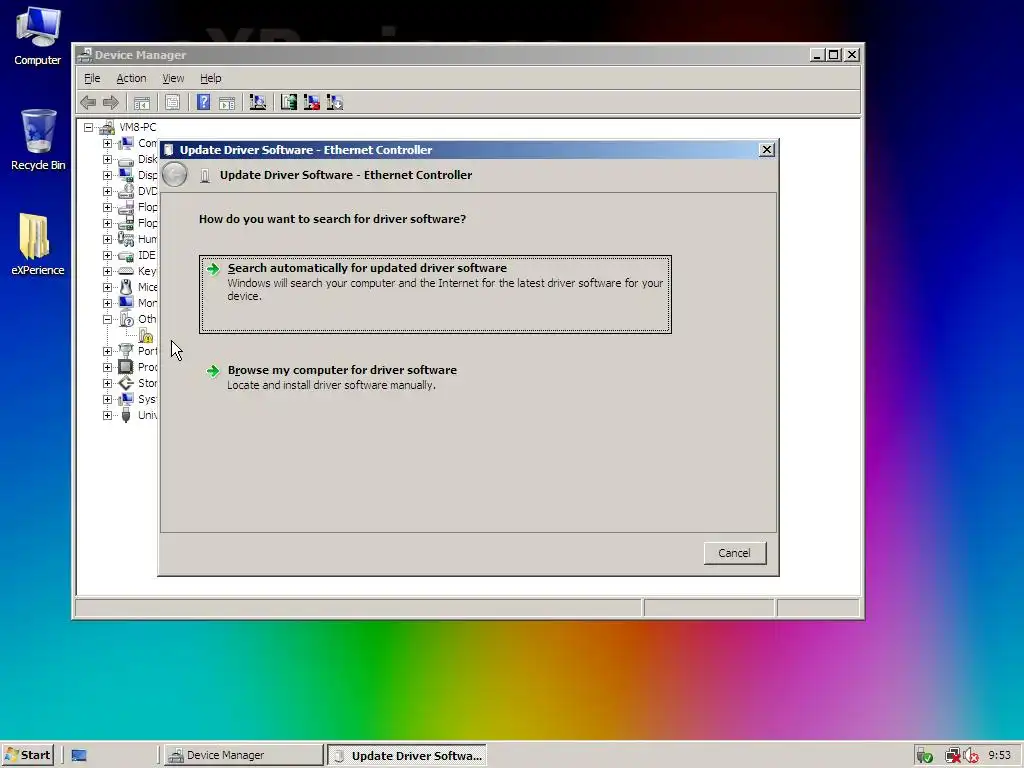Image resolution: width=1024 pixels, height=768 pixels.
Task: Click the DVD drives category icon
Action: [126, 191]
